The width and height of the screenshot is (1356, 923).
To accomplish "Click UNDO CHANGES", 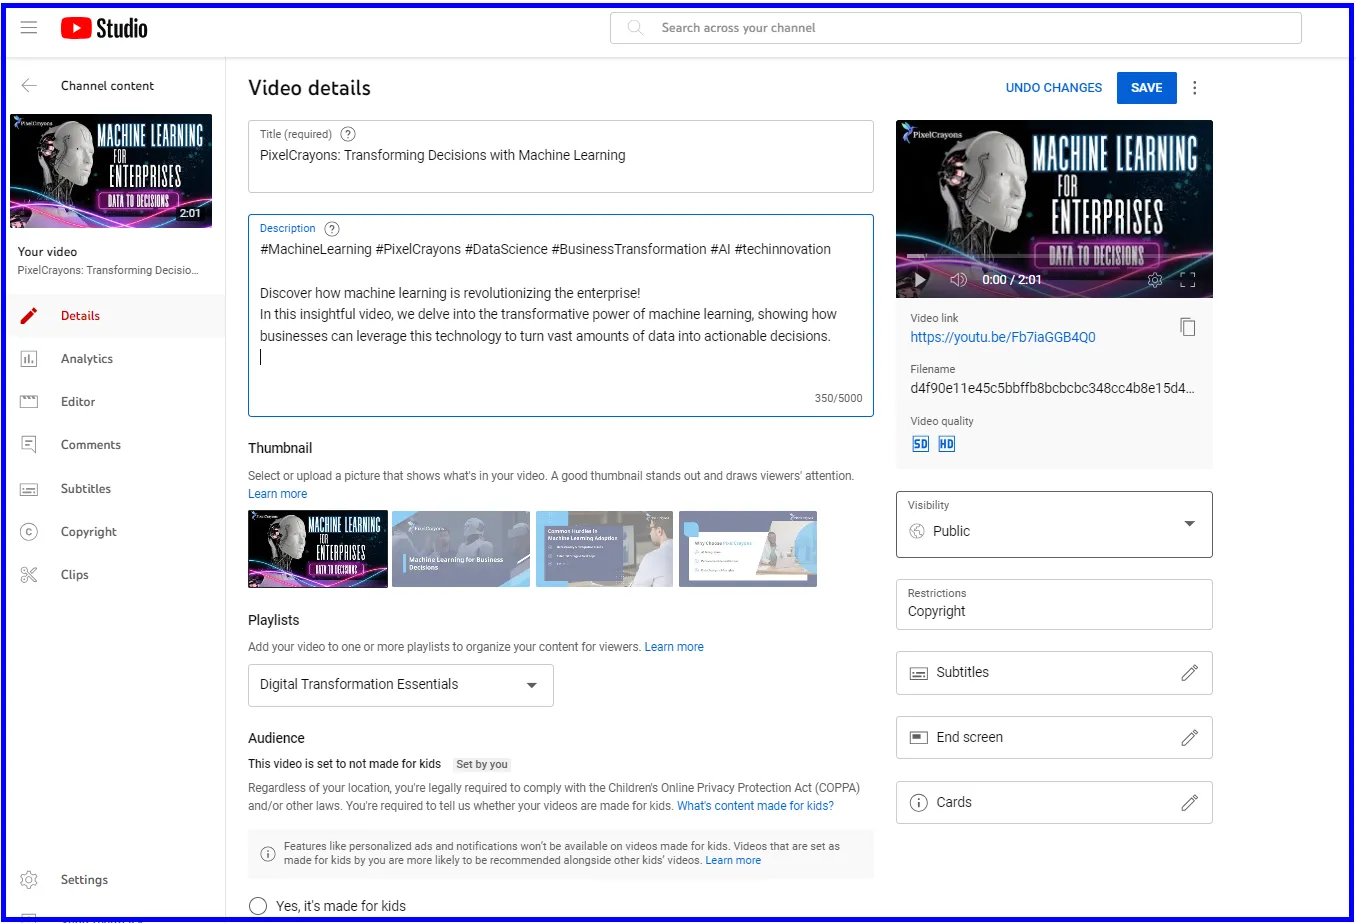I will point(1053,87).
